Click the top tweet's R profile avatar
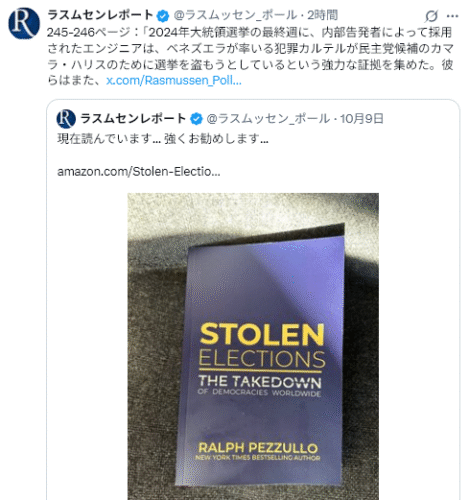 [24, 23]
